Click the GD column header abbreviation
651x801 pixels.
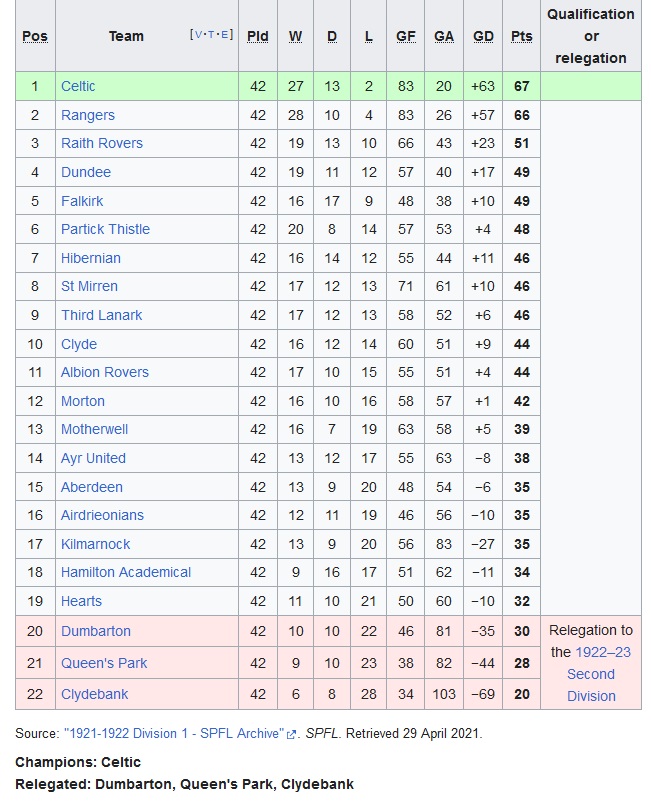click(483, 36)
